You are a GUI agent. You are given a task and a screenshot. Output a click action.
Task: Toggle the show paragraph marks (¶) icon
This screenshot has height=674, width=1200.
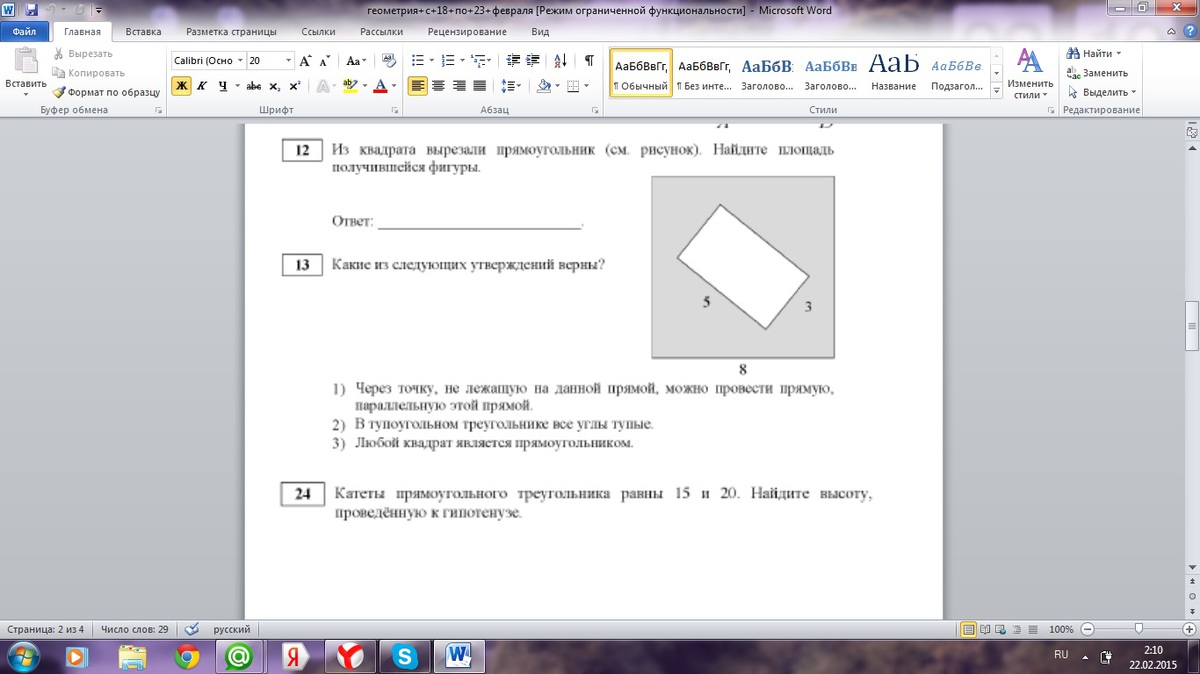click(x=589, y=60)
